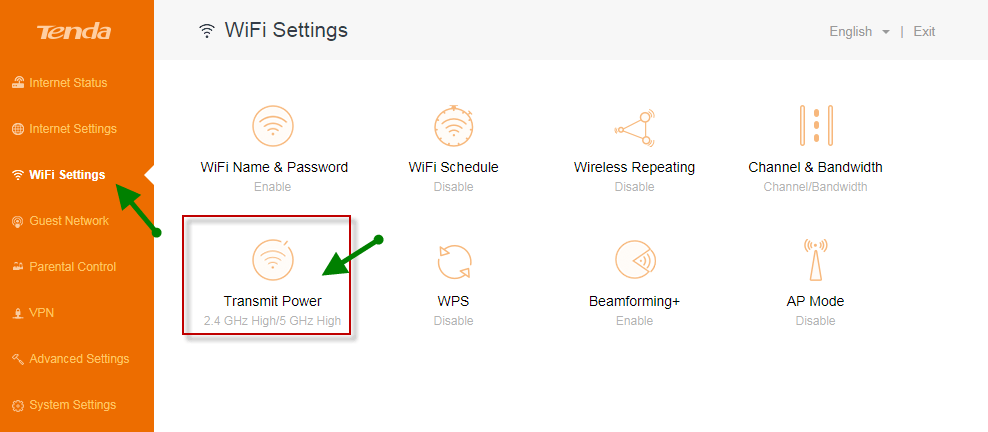The width and height of the screenshot is (988, 432).
Task: Expand the English language dropdown
Action: (x=859, y=31)
